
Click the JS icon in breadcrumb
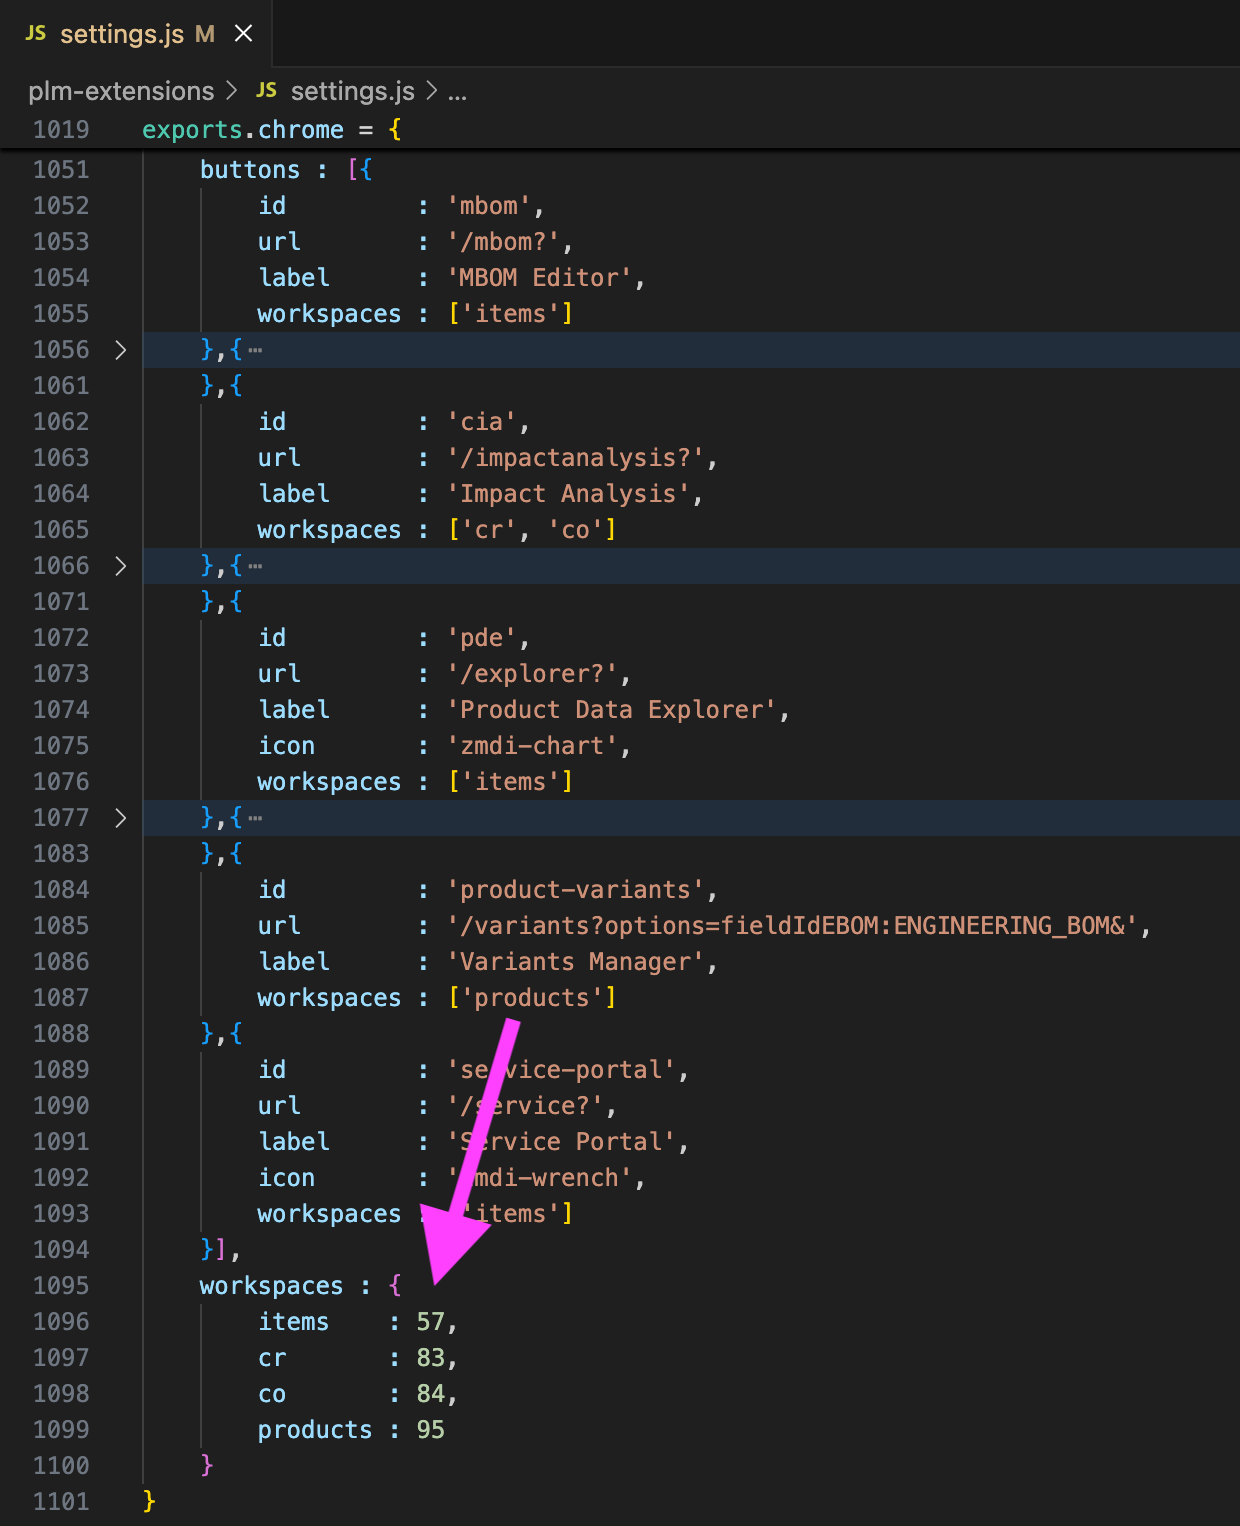266,91
